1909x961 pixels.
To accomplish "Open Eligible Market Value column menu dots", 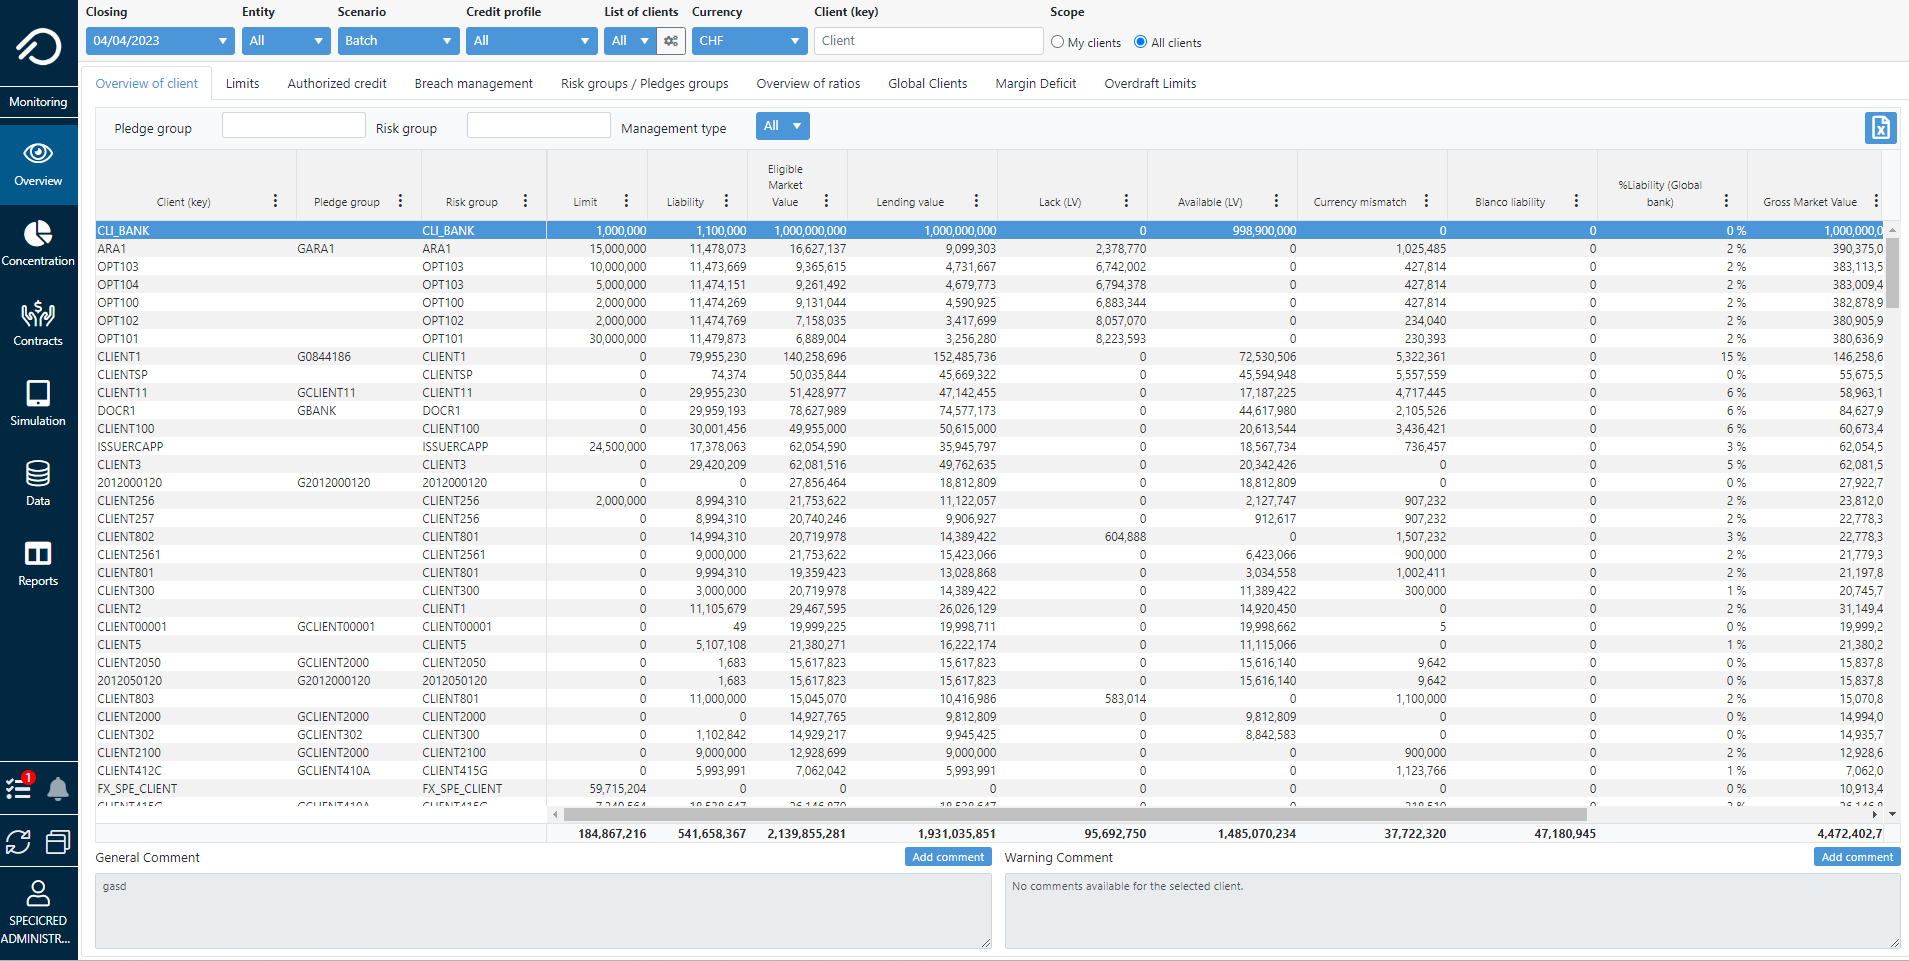I will point(826,201).
